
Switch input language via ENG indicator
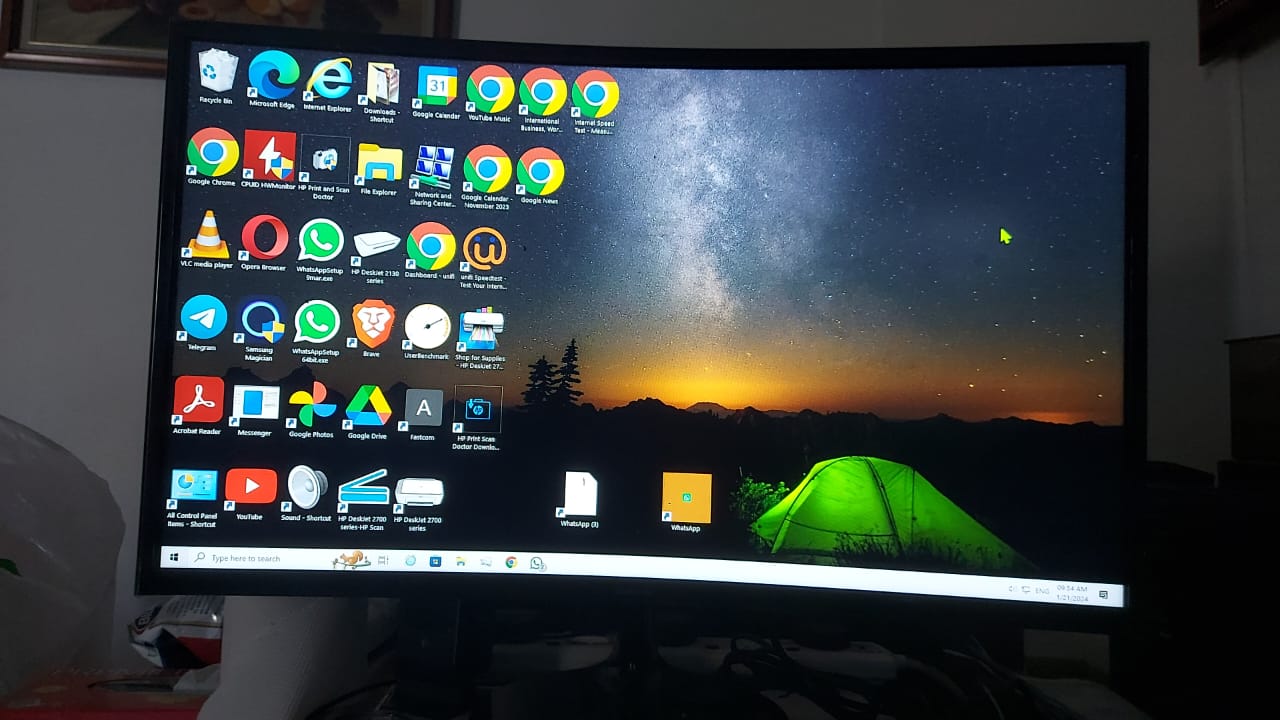[x=1042, y=591]
